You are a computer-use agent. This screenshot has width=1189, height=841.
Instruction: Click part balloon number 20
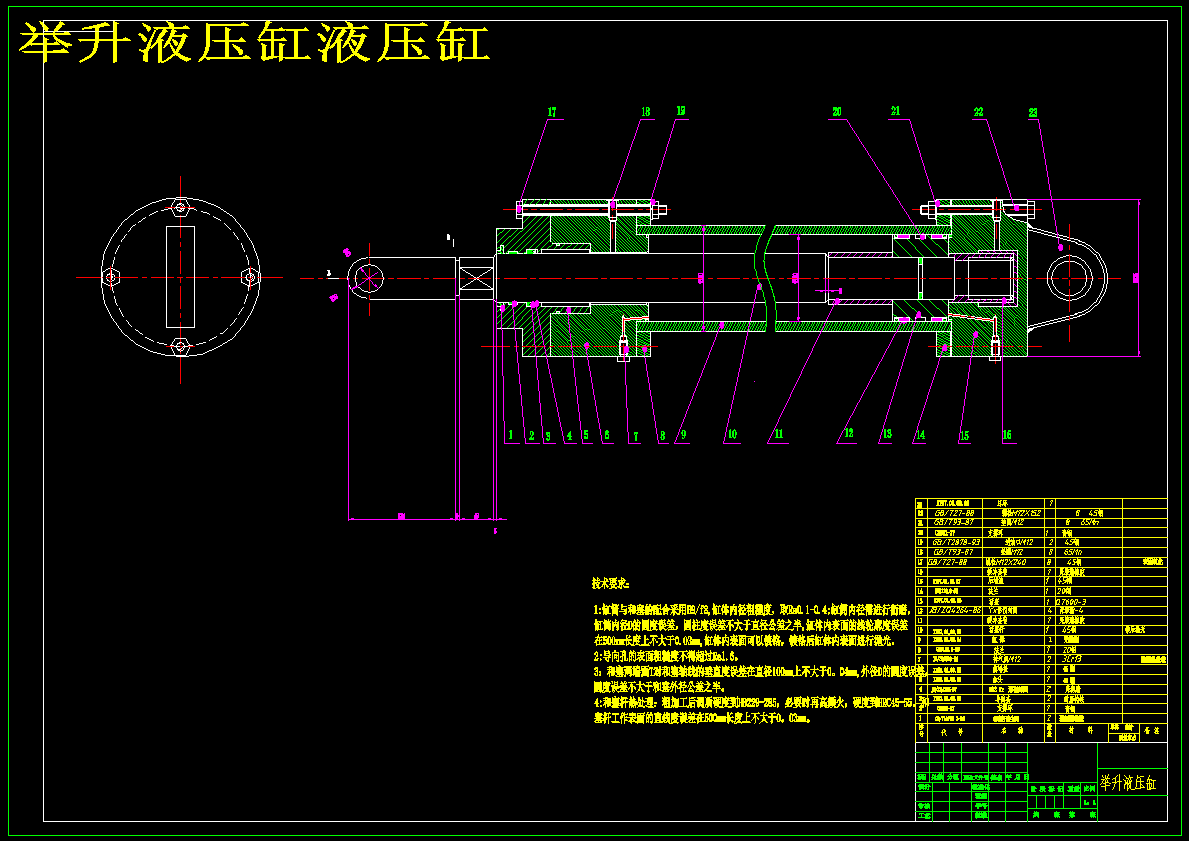pos(836,111)
